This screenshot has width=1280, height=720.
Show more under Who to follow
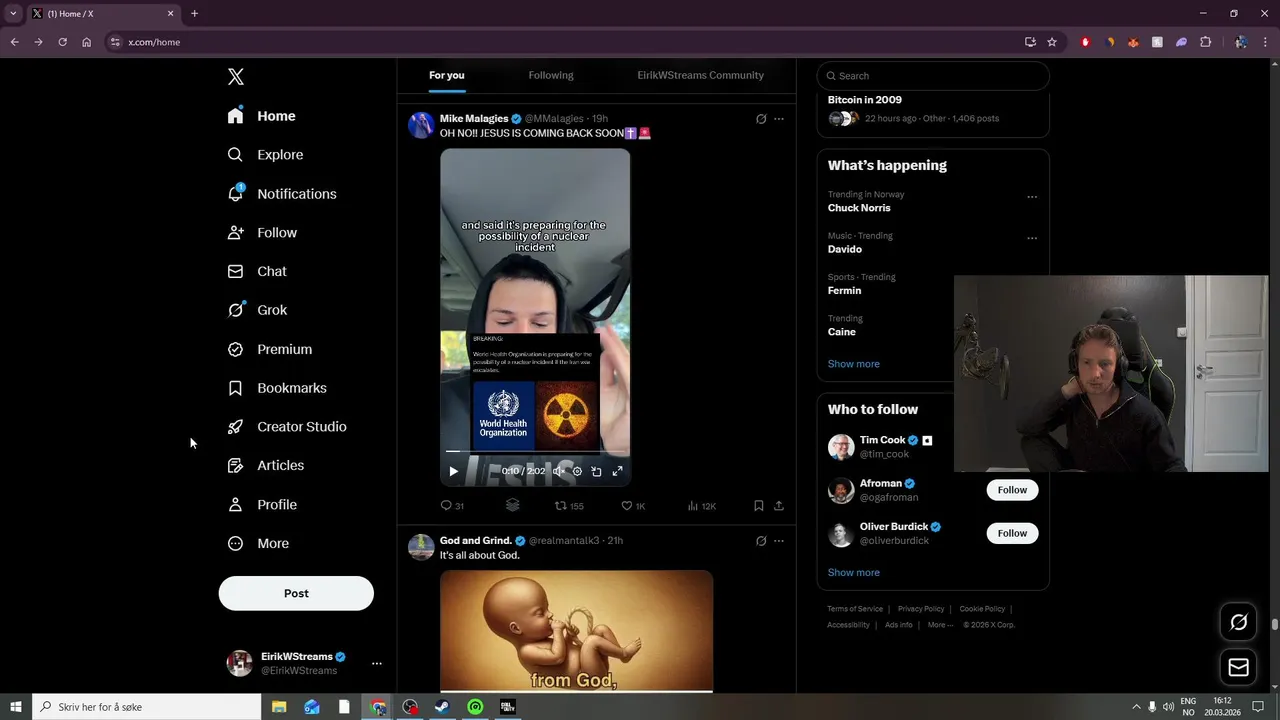coord(854,573)
